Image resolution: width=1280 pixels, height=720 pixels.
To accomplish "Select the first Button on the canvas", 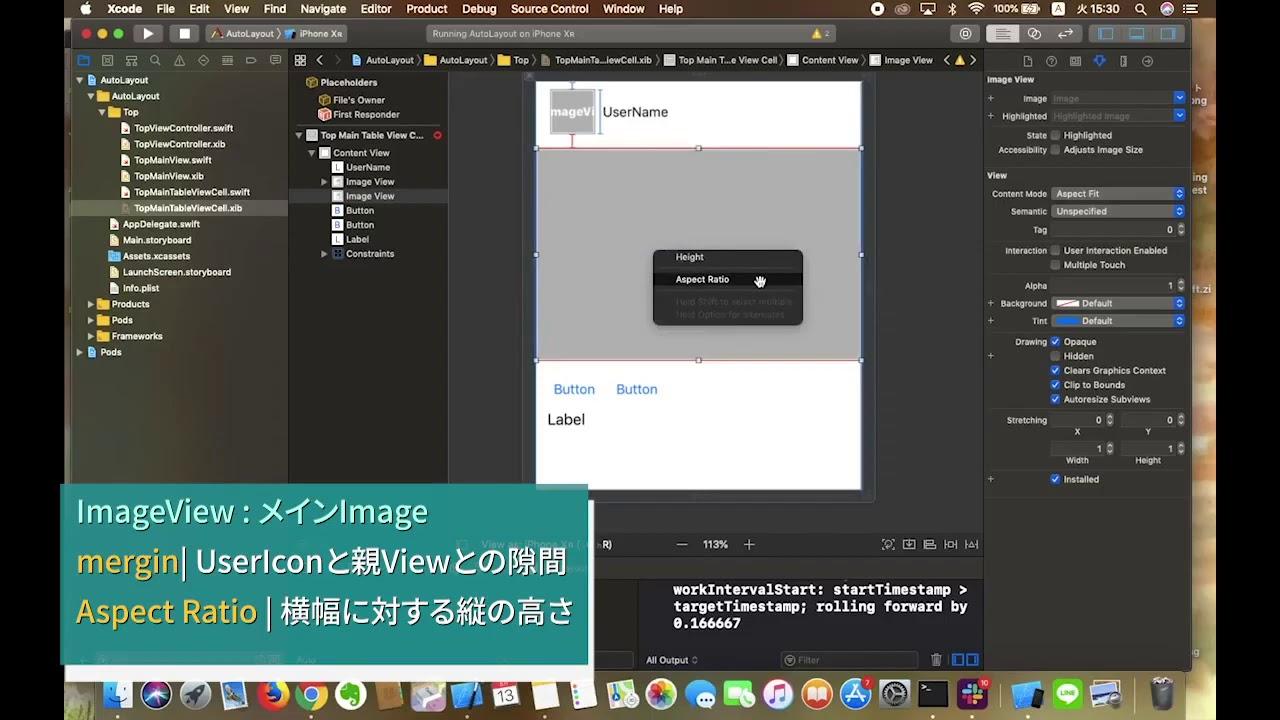I will click(574, 390).
